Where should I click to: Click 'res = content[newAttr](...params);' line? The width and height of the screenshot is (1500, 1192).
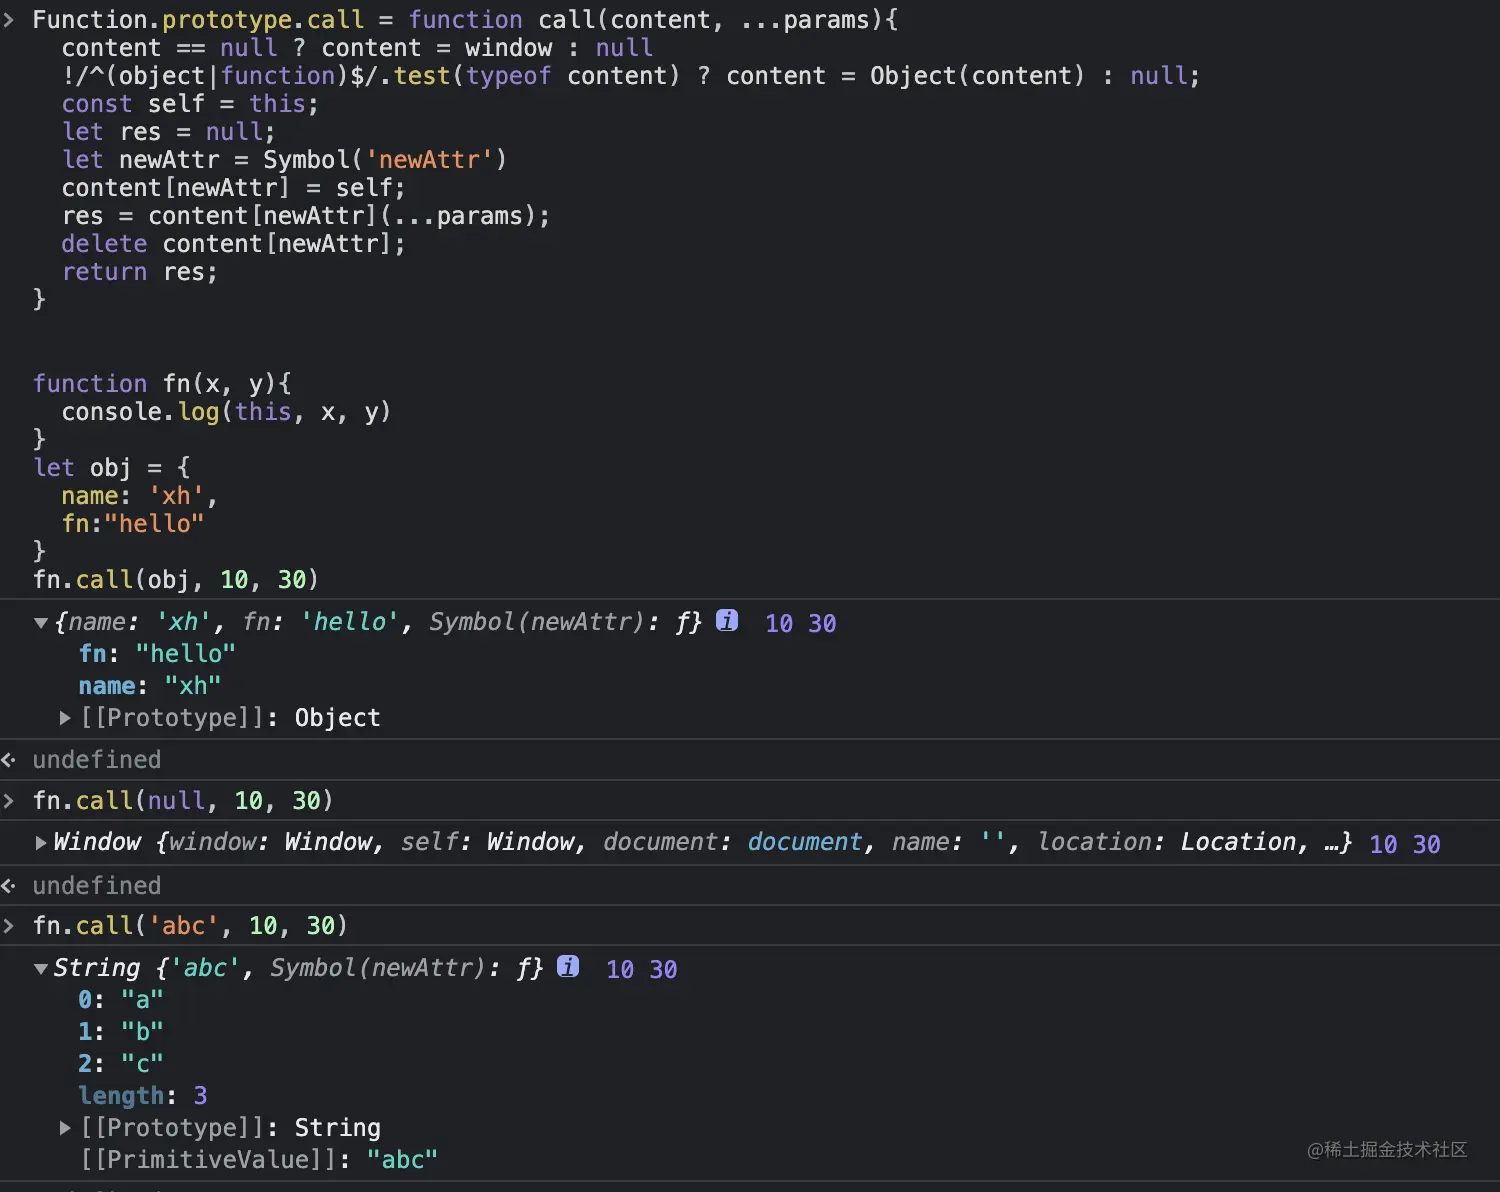point(305,216)
